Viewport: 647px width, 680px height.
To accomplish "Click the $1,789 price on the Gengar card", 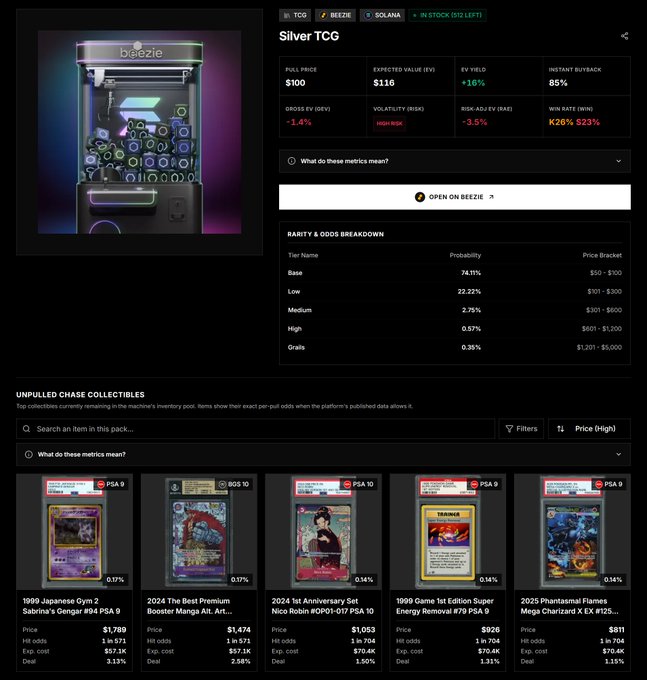I will pyautogui.click(x=114, y=630).
